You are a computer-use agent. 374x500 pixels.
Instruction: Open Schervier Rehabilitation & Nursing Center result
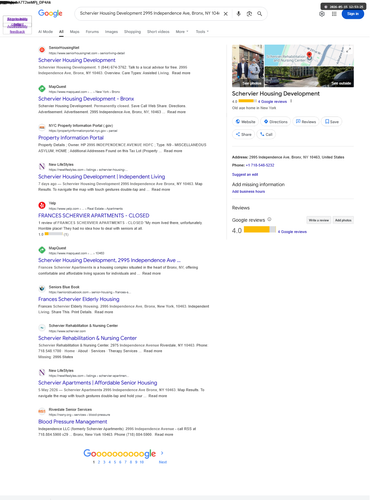pos(87,338)
